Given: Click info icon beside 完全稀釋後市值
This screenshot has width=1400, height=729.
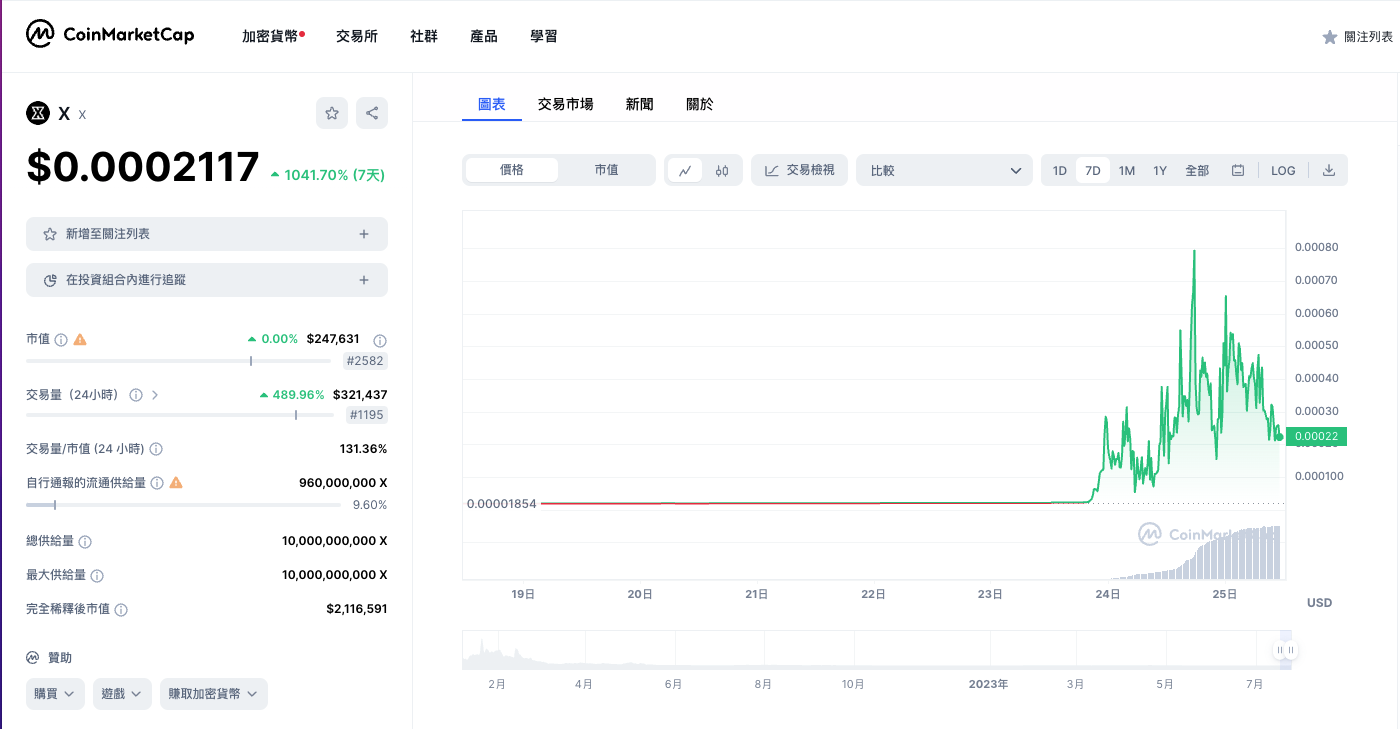Looking at the screenshot, I should coord(121,609).
